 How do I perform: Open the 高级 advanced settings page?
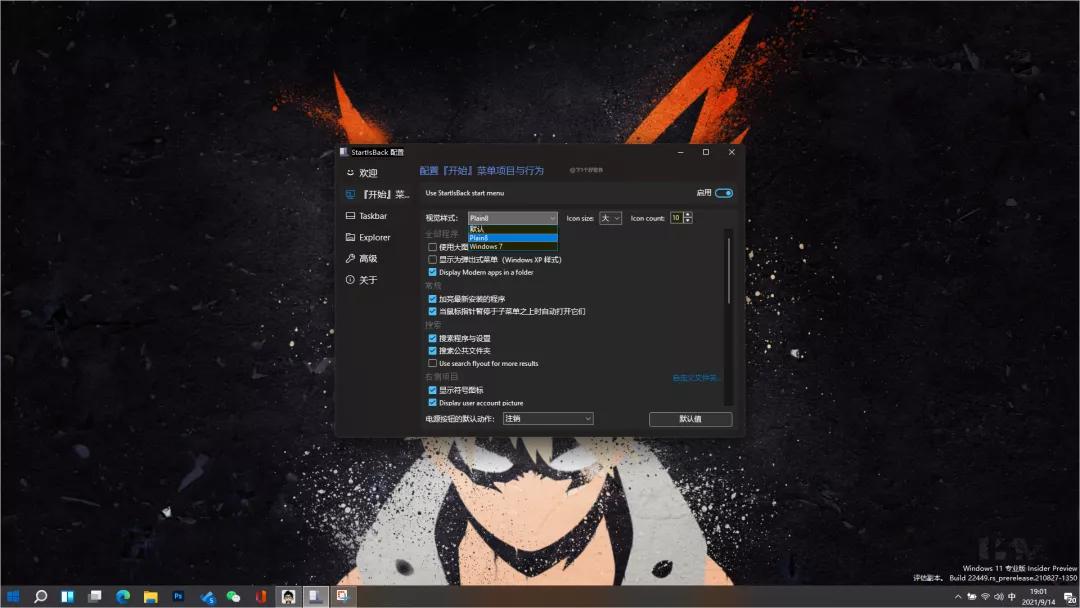[x=366, y=258]
